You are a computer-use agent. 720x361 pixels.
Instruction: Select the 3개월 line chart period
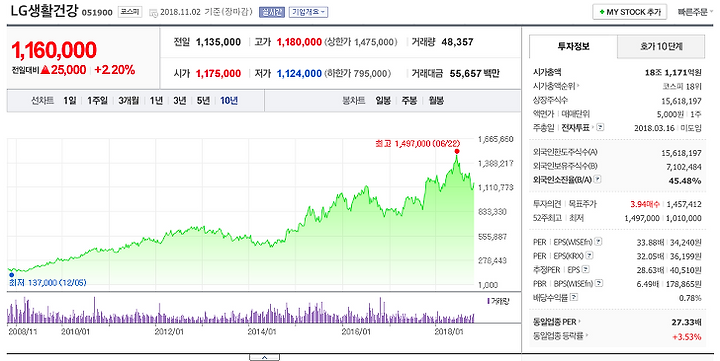tap(129, 101)
